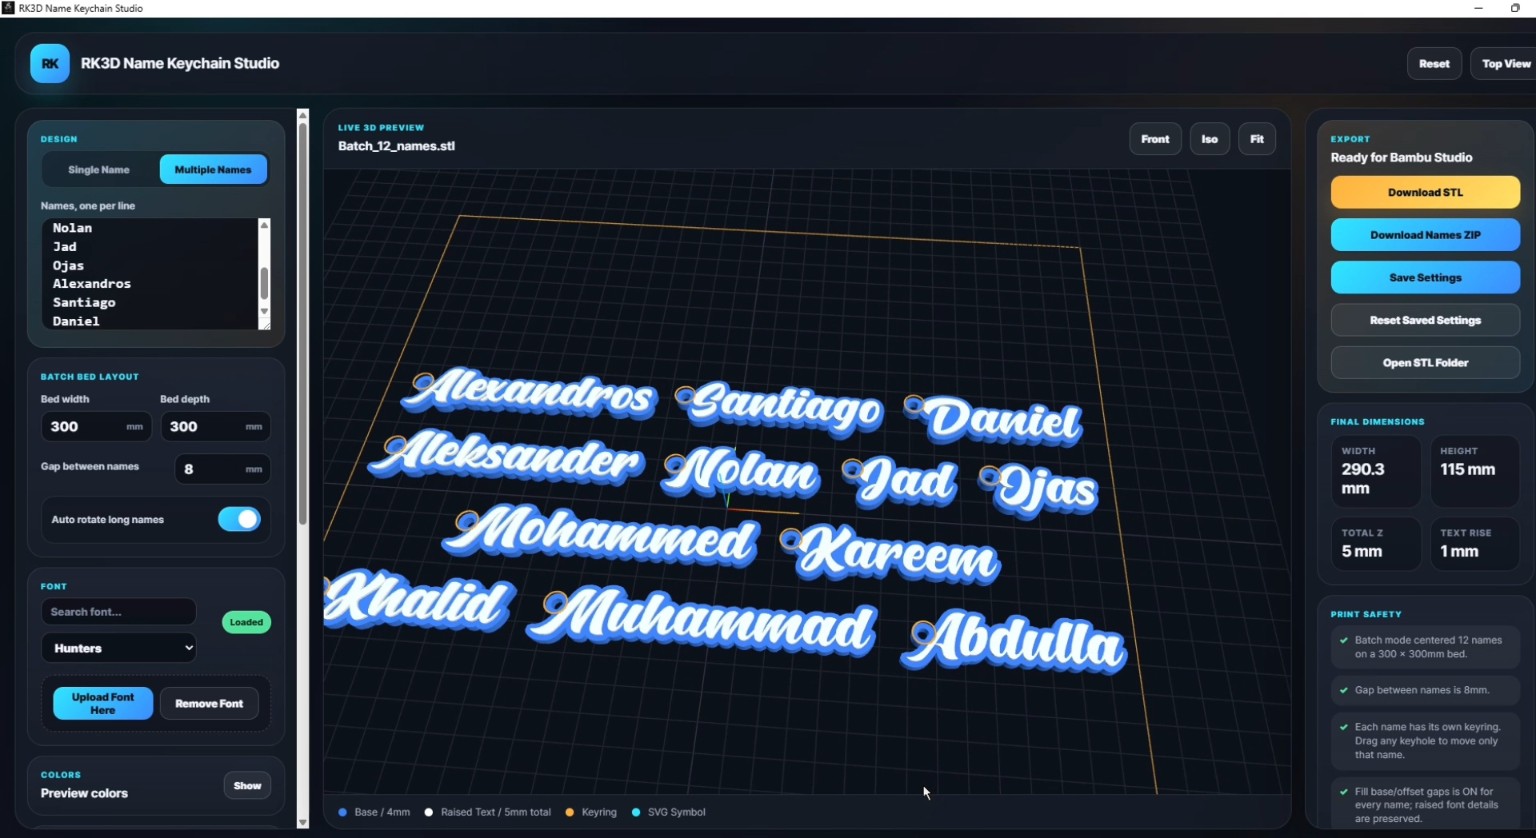The image size is (1536, 838).
Task: Click the Khalid name model in preview
Action: coord(418,600)
